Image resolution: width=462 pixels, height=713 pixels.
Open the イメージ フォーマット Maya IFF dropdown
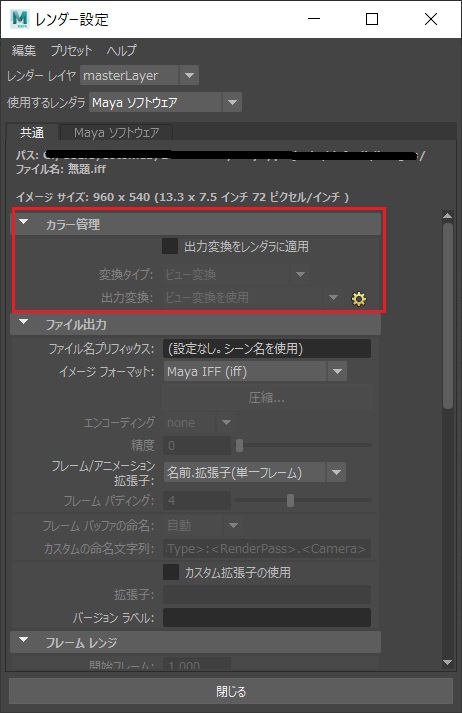pos(255,372)
